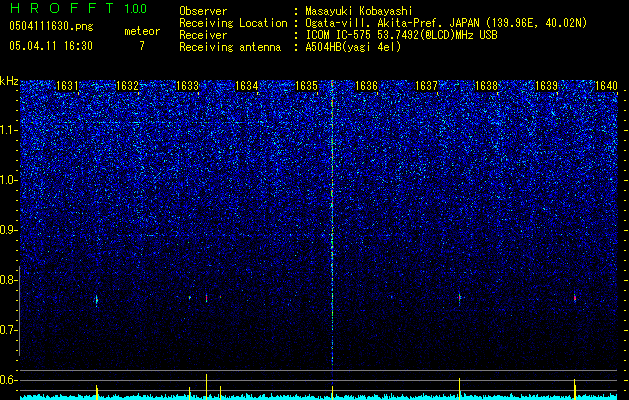Viewport: 629px width, 400px height.
Task: Click the kHz axis unit label
Action: tap(9, 81)
